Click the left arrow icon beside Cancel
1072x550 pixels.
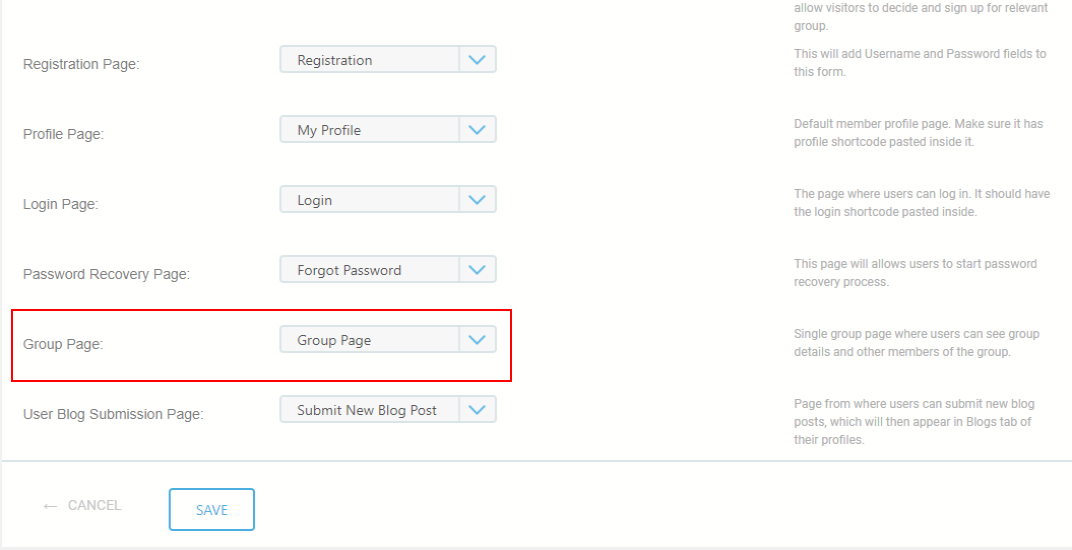coord(50,506)
